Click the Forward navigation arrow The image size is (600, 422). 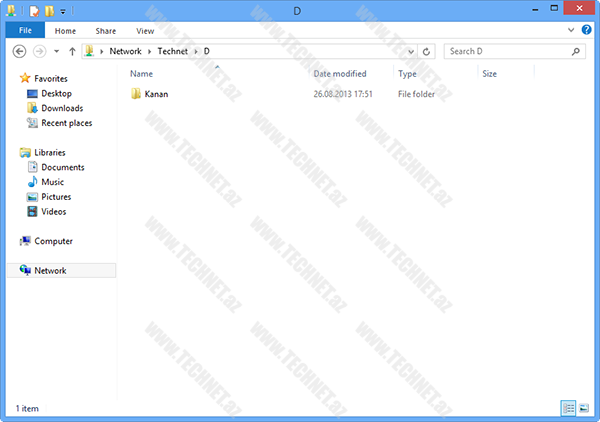39,51
